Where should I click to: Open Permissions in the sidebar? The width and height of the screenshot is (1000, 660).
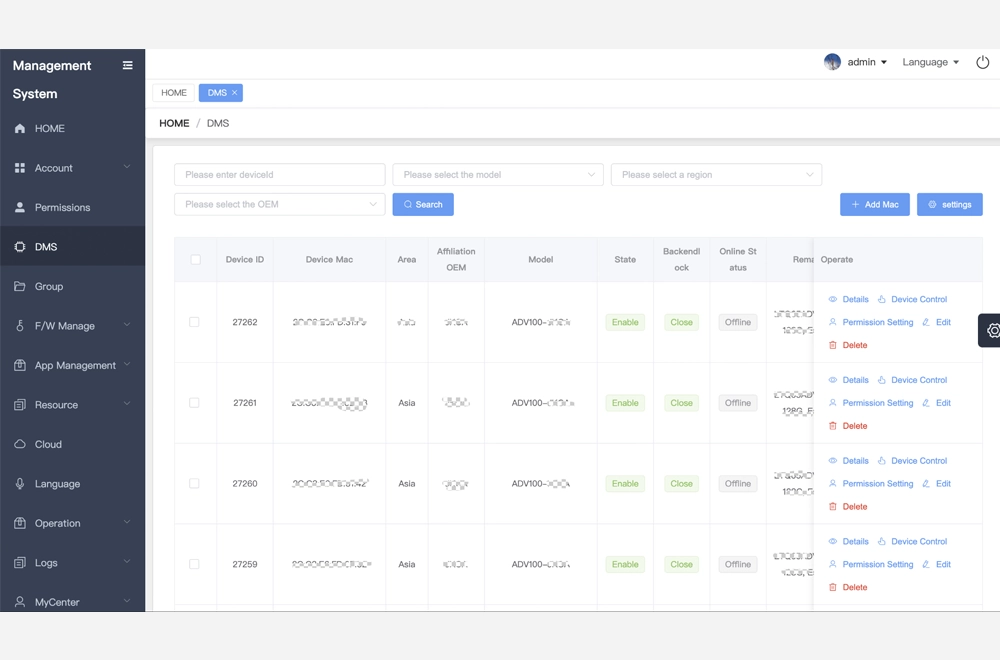72,207
